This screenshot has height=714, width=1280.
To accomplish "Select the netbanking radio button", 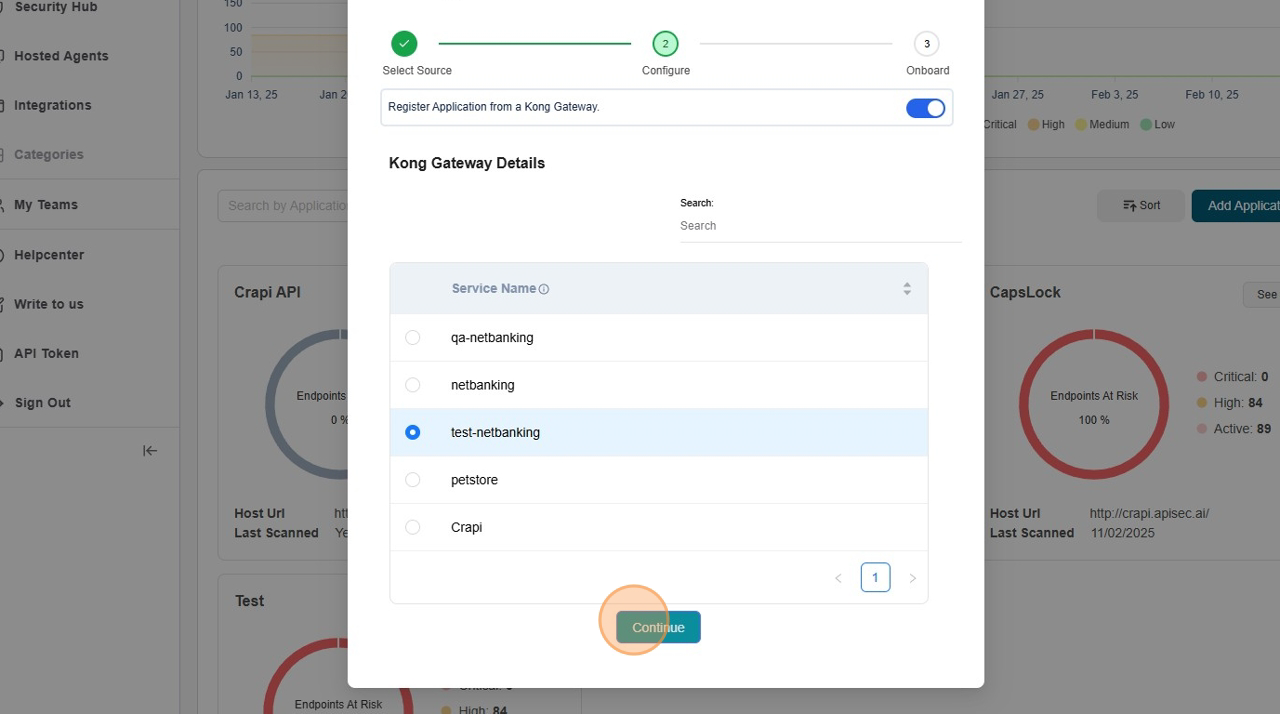I will point(412,385).
